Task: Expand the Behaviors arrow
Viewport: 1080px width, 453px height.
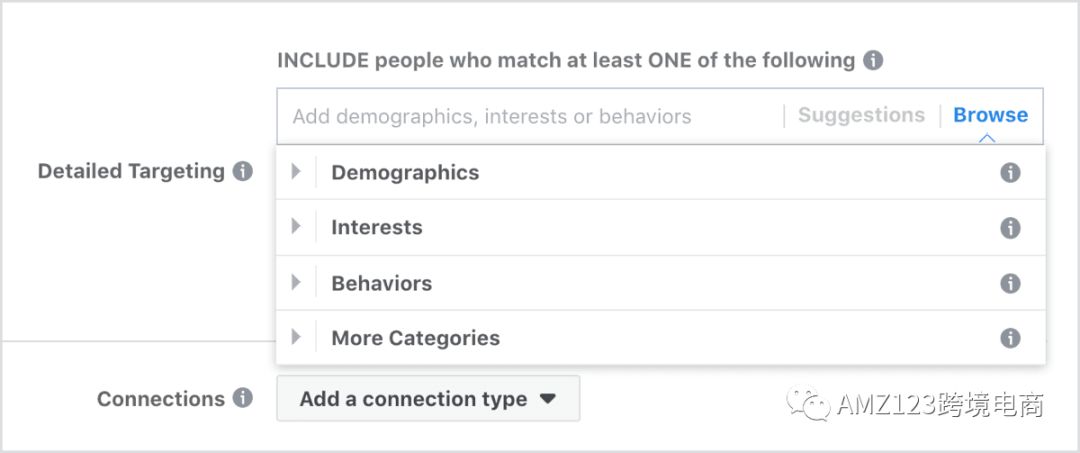Action: [296, 283]
